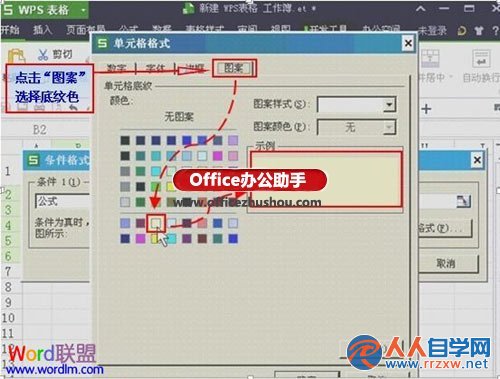
Task: Click the skin shirt icon in the top bar
Action: click(x=479, y=31)
